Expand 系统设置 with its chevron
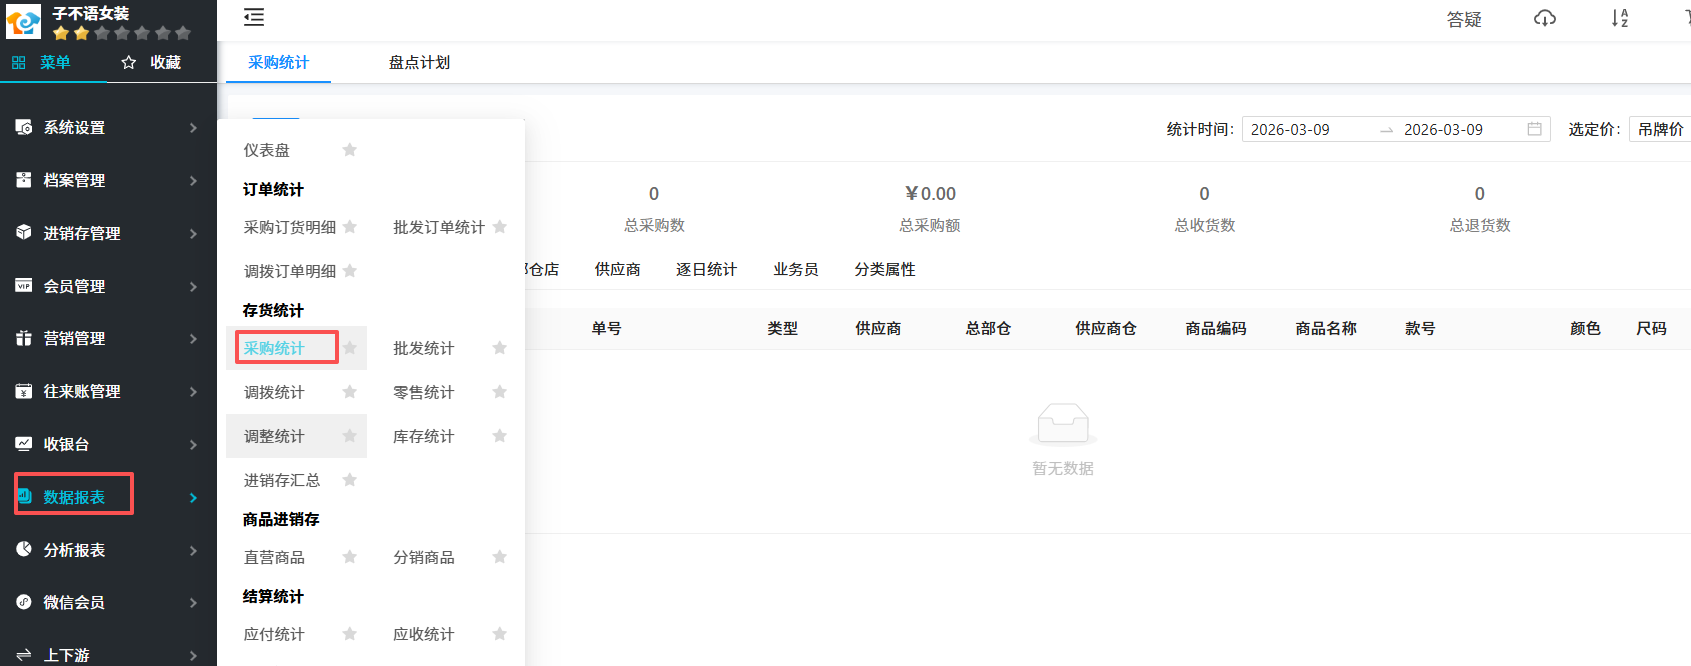This screenshot has height=666, width=1691. click(193, 127)
